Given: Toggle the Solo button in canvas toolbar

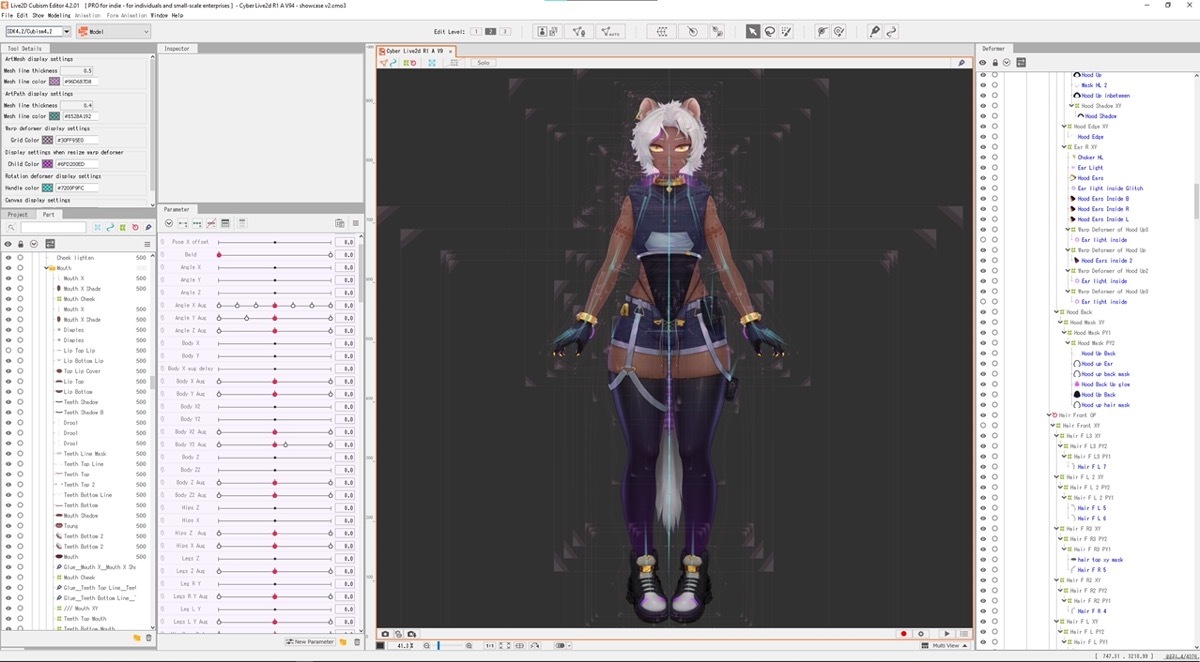Looking at the screenshot, I should tap(484, 62).
